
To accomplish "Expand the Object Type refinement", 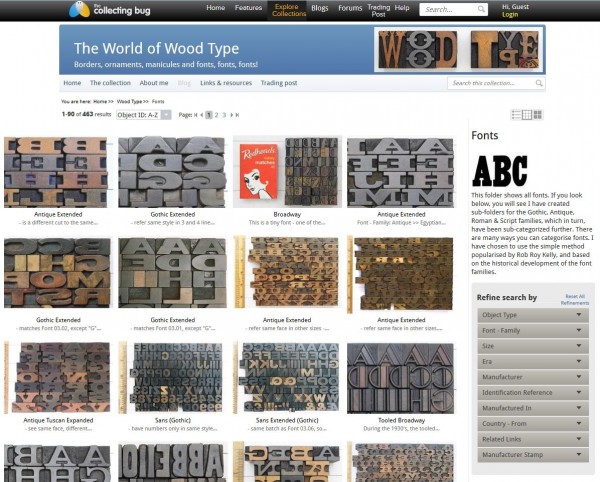I will (533, 315).
